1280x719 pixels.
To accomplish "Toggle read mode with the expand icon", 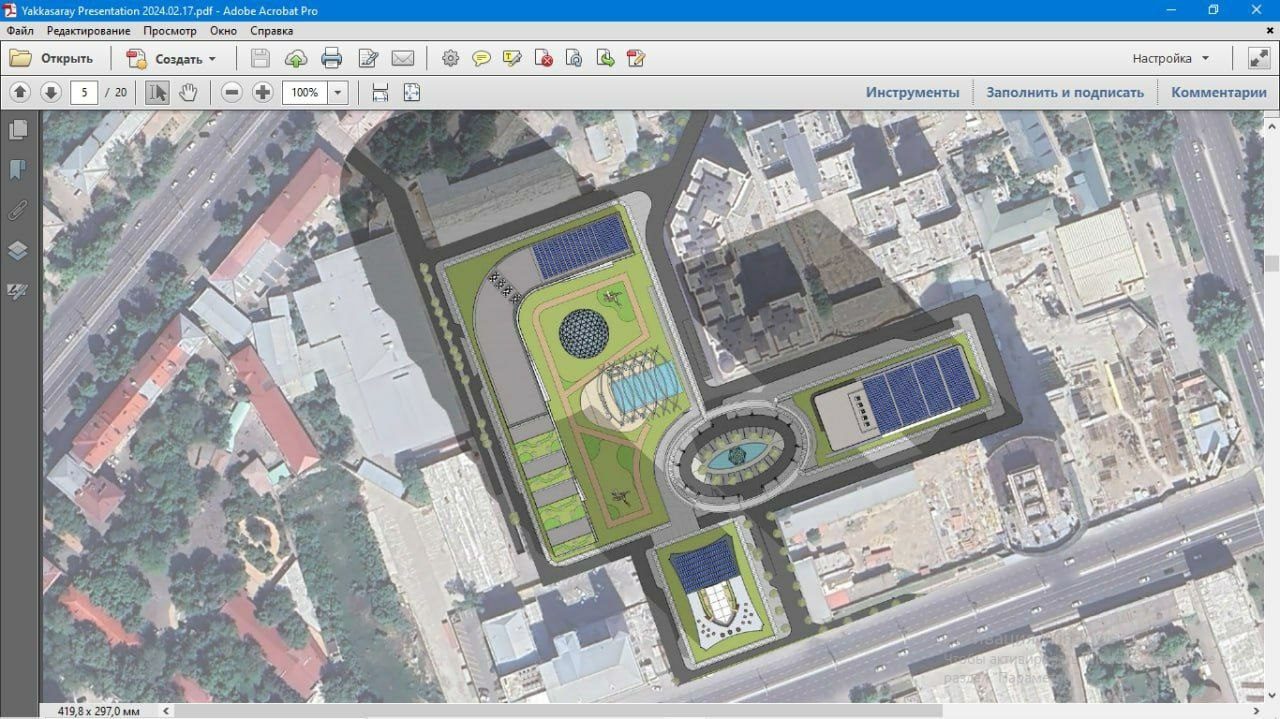I will point(1259,58).
